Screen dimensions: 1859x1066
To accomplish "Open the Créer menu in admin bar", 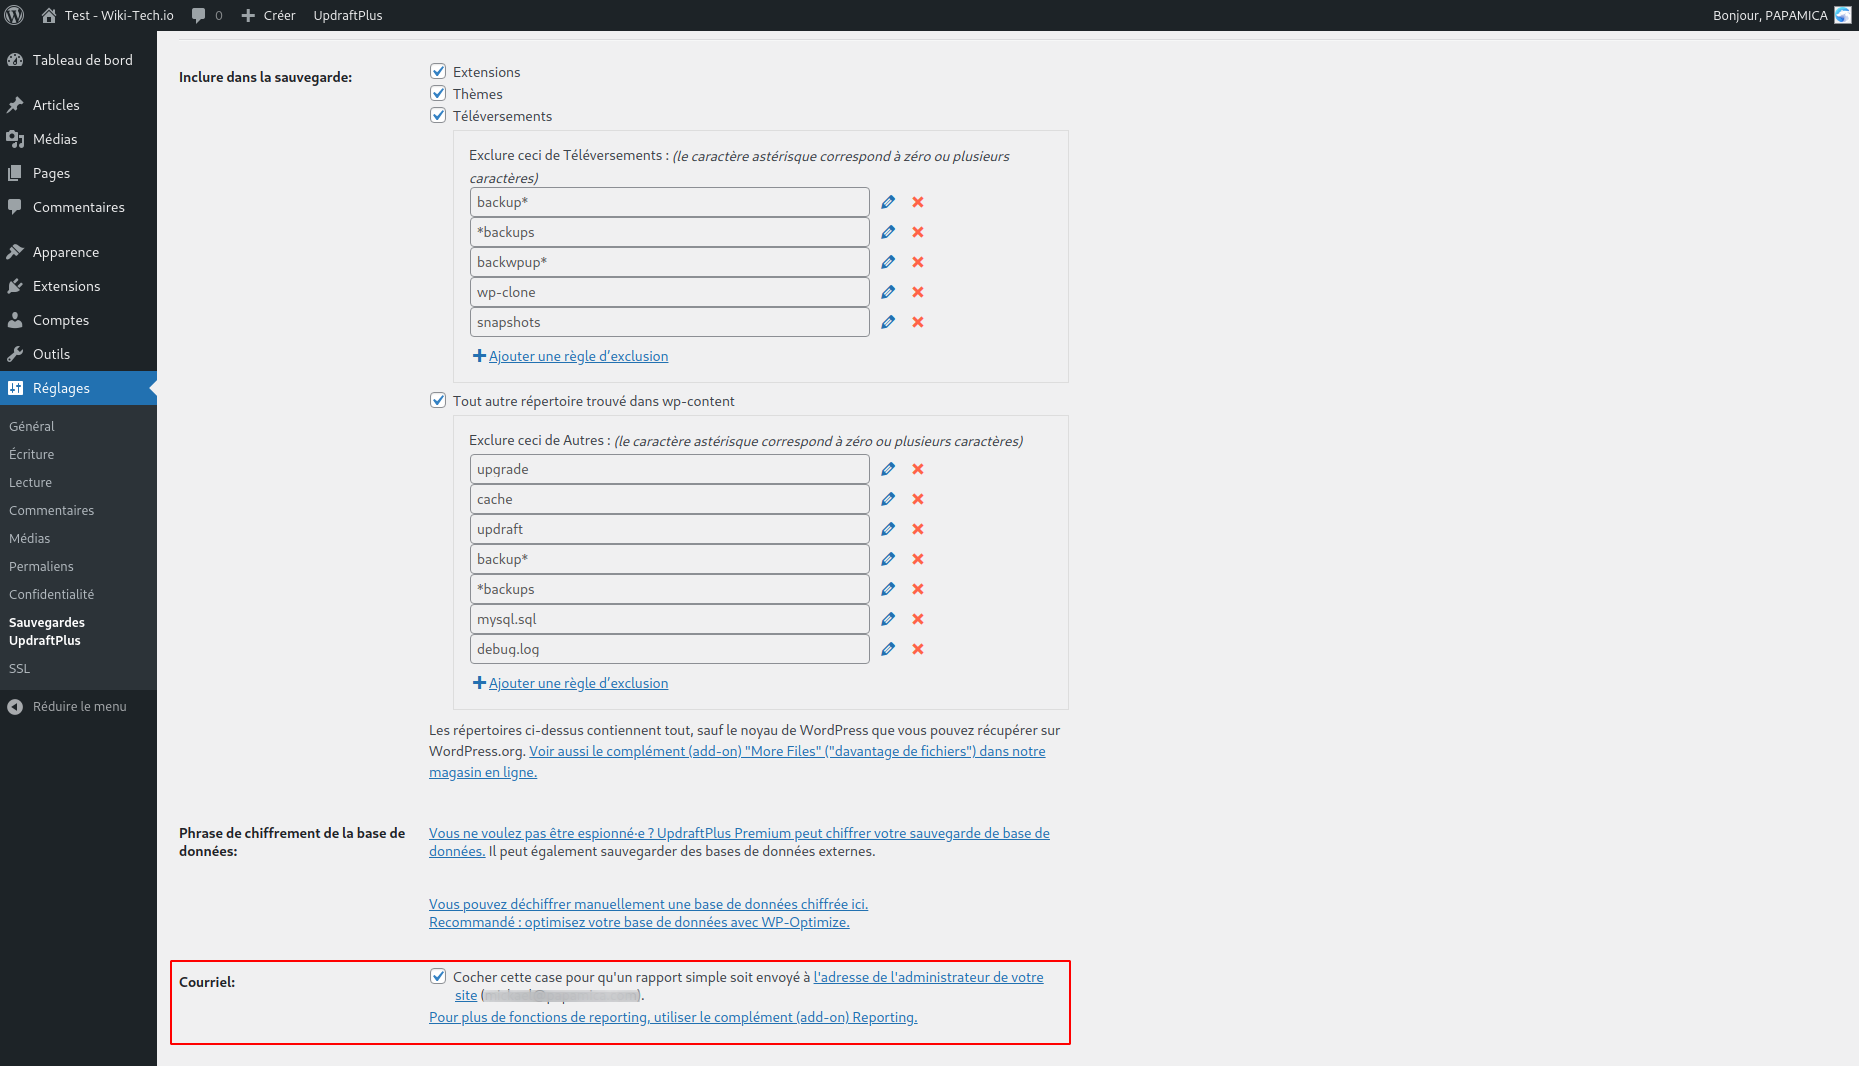I will pyautogui.click(x=269, y=15).
